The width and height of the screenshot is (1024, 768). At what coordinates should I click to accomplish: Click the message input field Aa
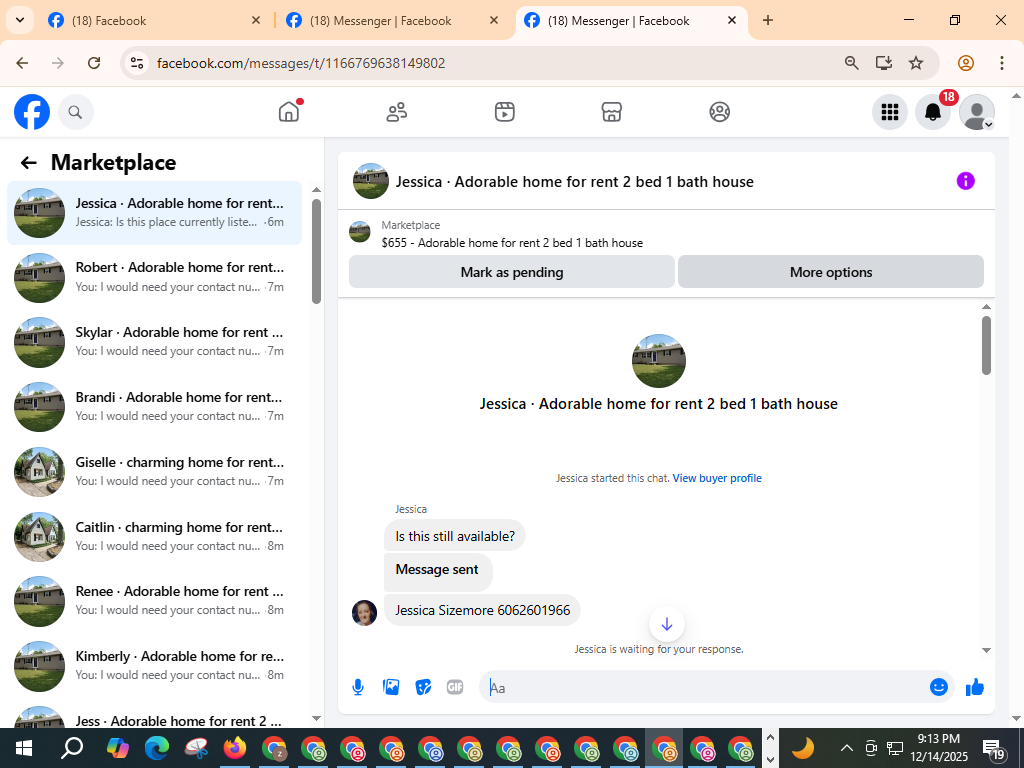coord(705,688)
